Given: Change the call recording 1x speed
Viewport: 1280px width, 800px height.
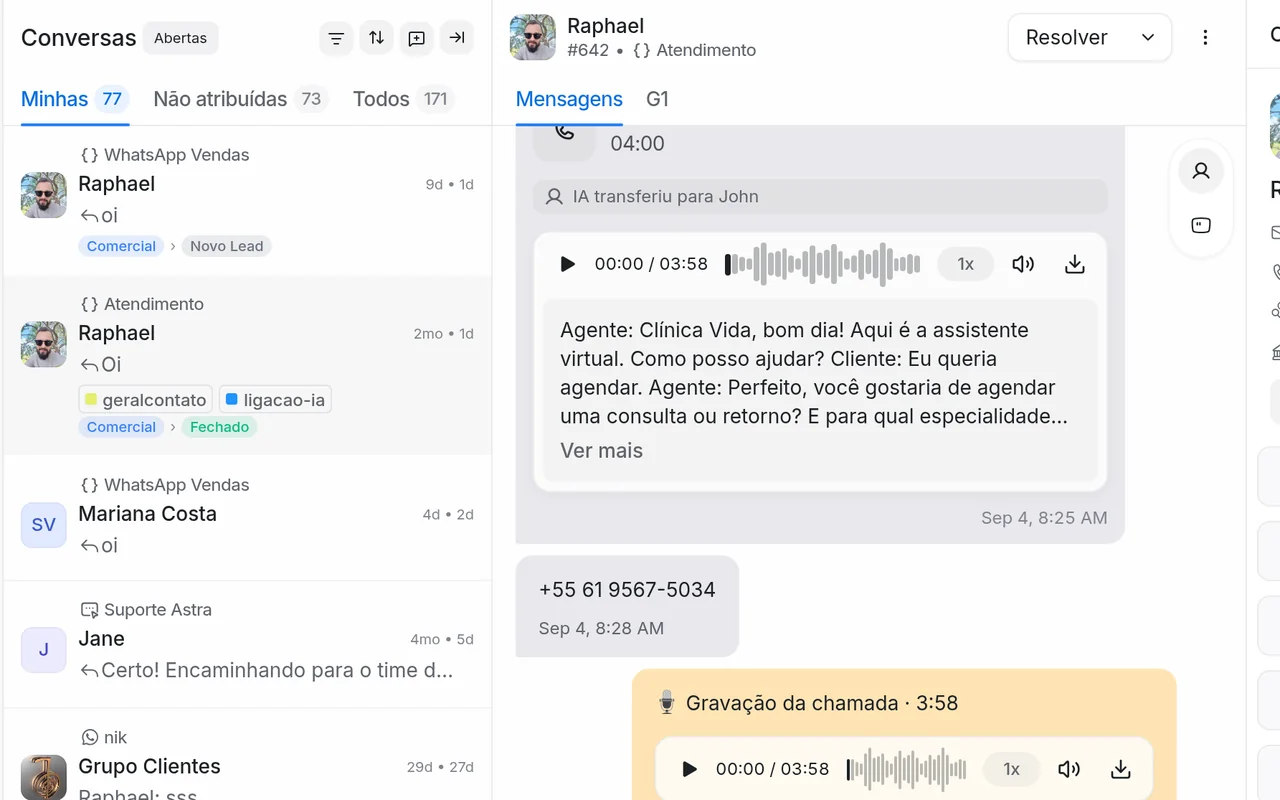Looking at the screenshot, I should pyautogui.click(x=1011, y=769).
